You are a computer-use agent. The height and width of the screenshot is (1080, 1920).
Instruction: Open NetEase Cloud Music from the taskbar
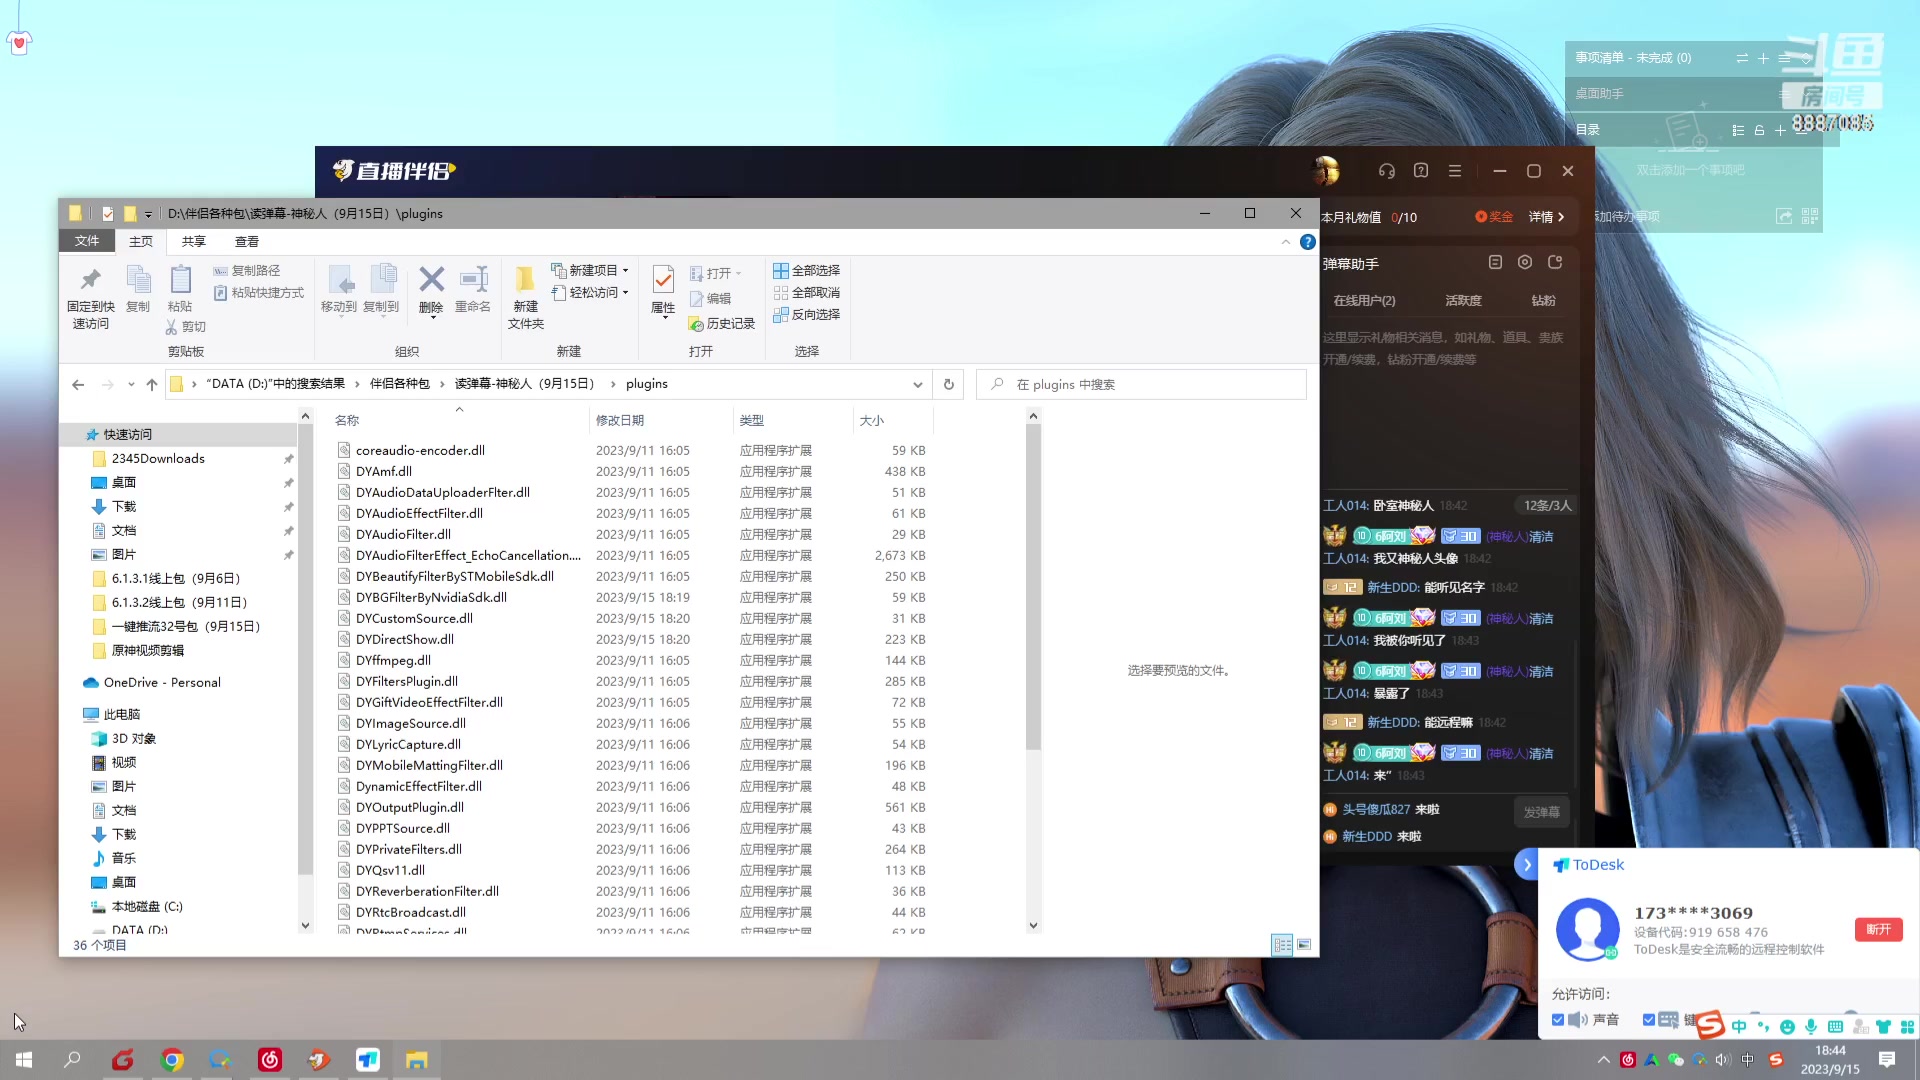pos(270,1060)
